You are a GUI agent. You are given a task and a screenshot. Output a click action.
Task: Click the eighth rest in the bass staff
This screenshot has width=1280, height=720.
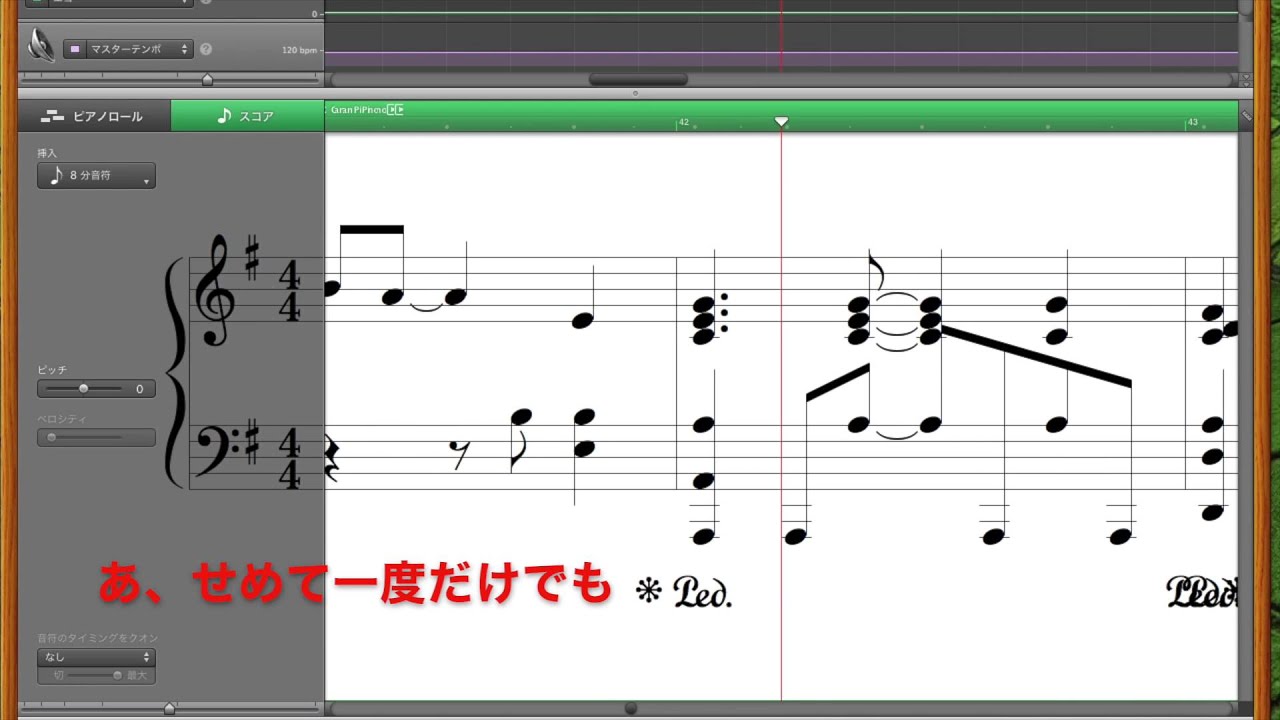point(459,454)
